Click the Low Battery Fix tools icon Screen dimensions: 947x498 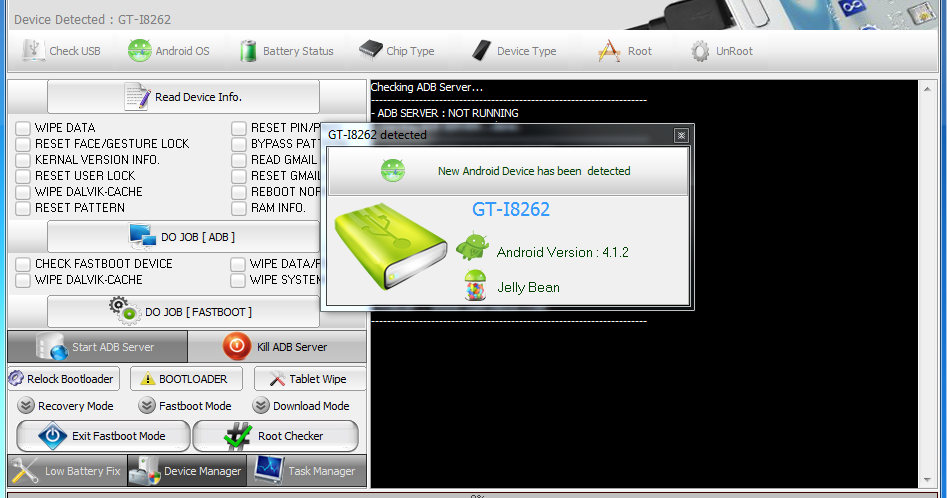pyautogui.click(x=25, y=471)
